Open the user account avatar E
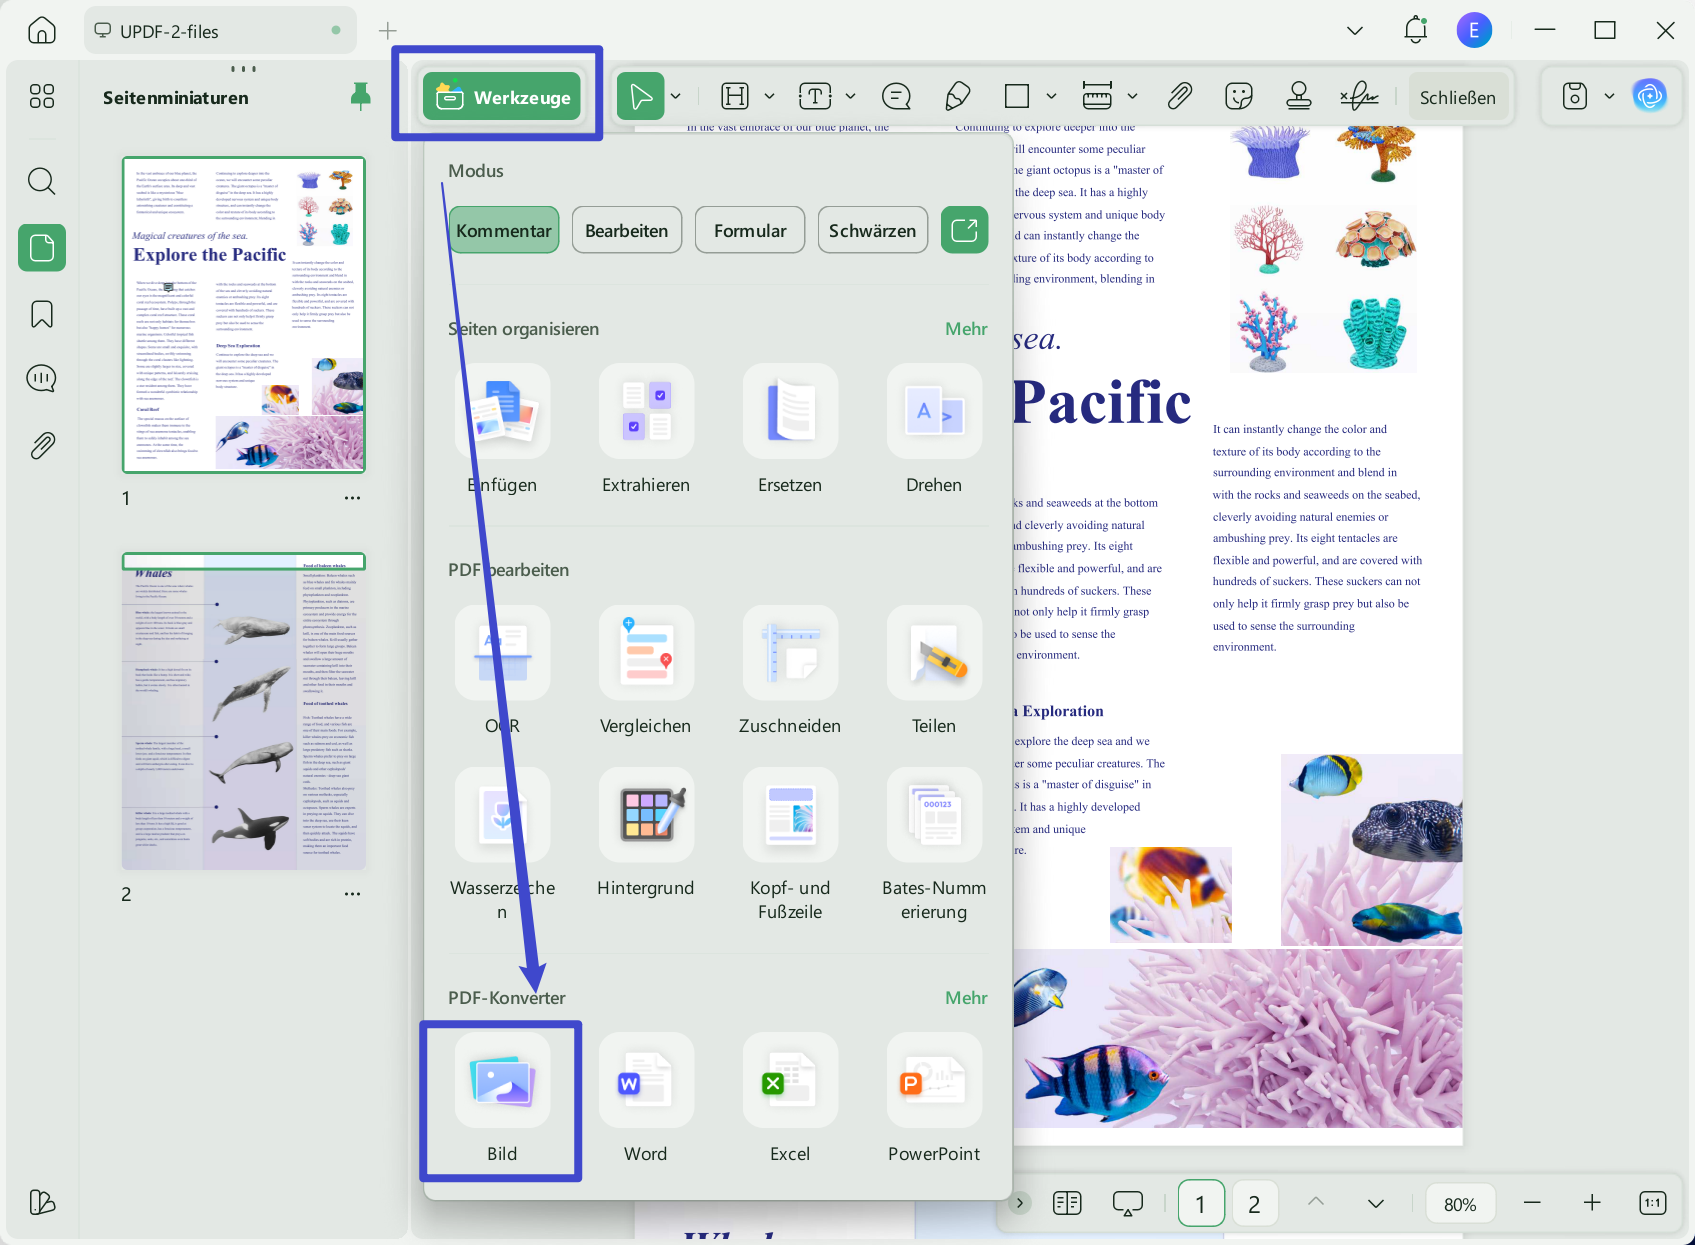This screenshot has height=1245, width=1695. (x=1474, y=30)
